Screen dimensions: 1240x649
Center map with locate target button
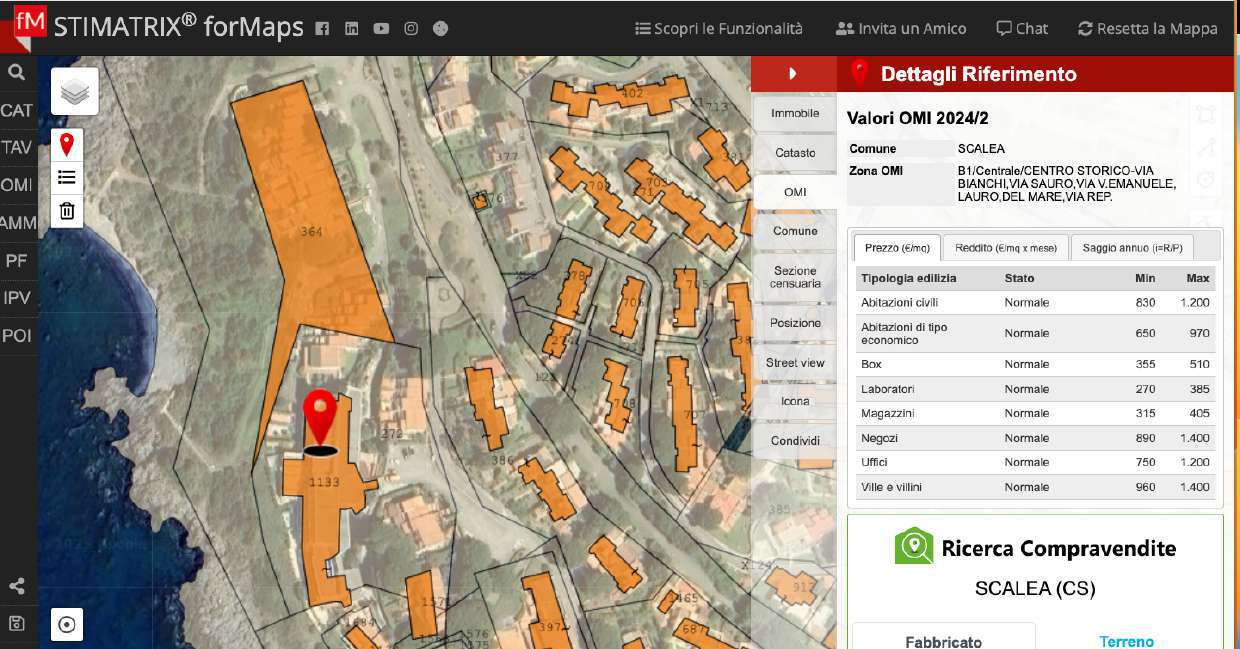(x=67, y=624)
